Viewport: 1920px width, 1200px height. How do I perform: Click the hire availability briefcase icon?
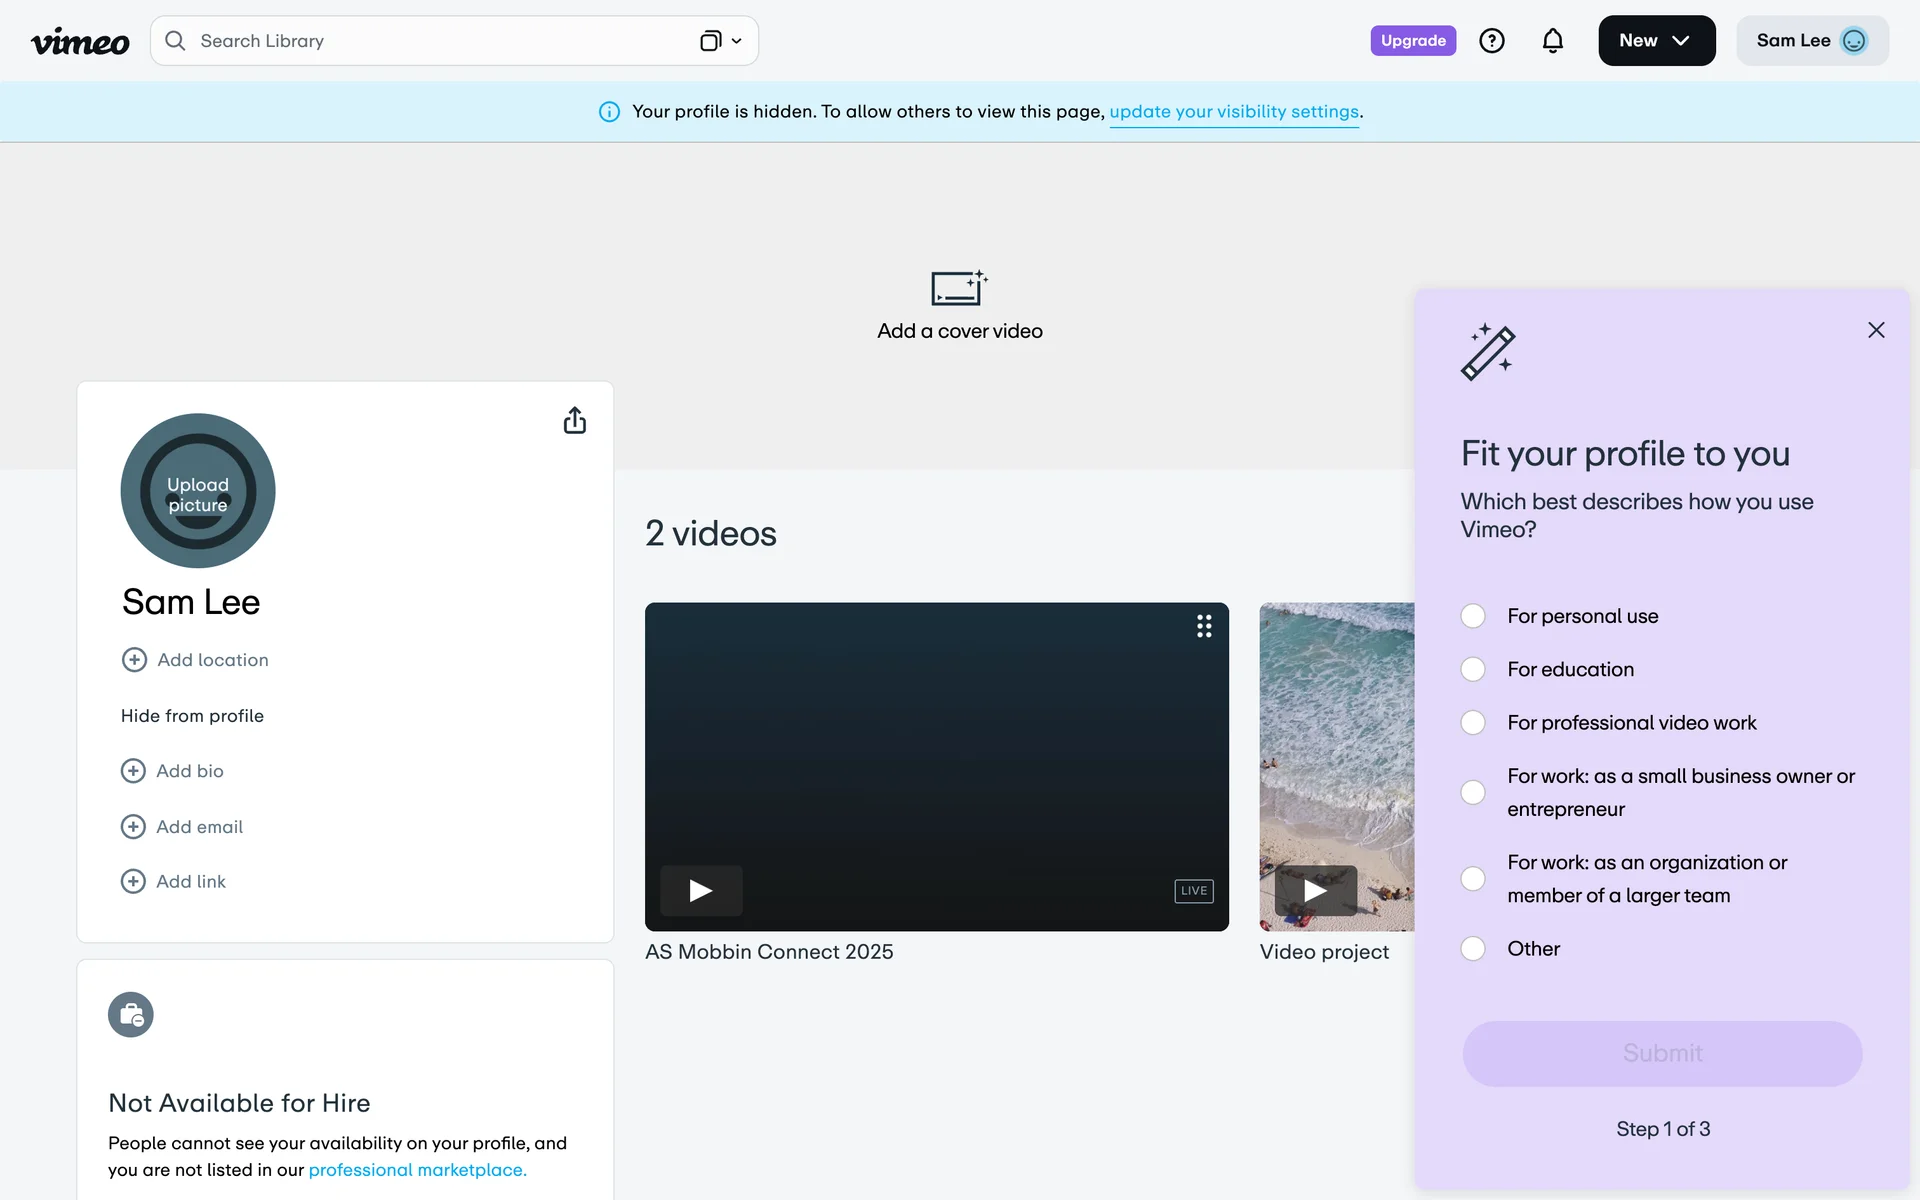tap(131, 1015)
